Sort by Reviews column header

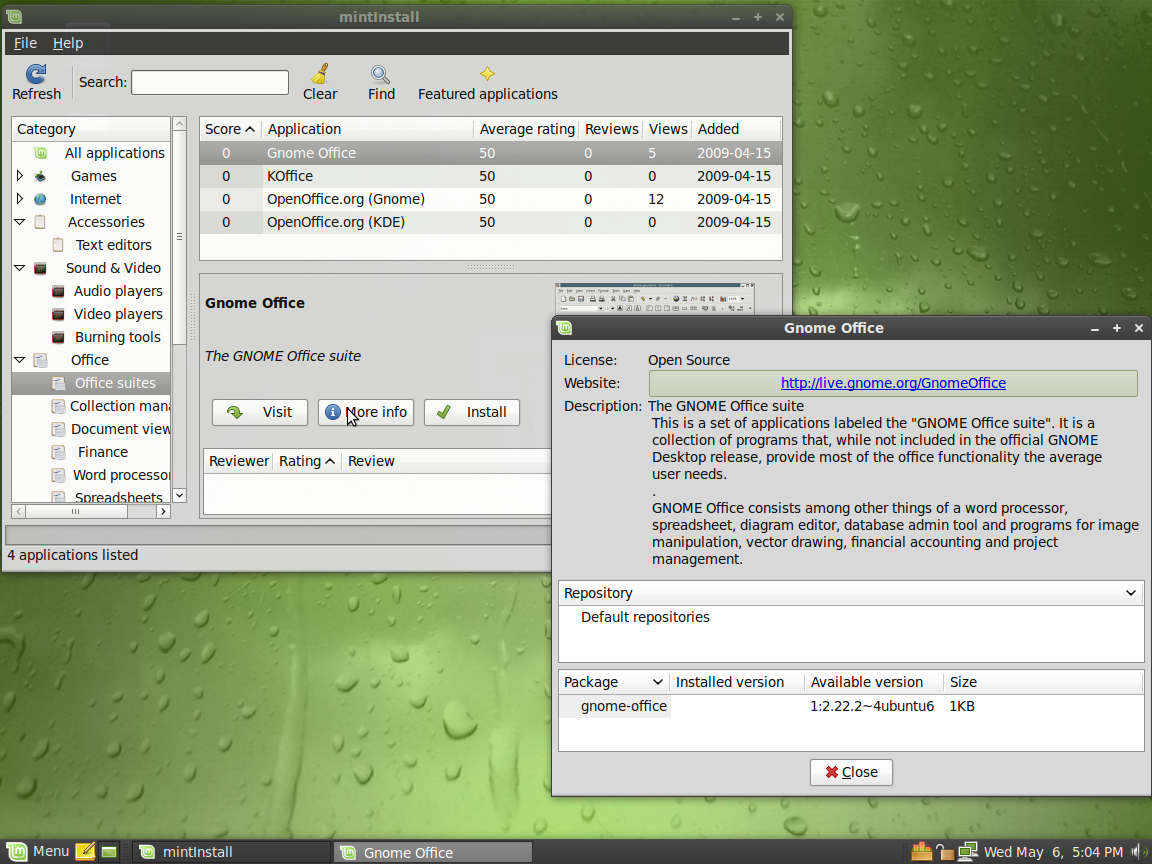(611, 129)
